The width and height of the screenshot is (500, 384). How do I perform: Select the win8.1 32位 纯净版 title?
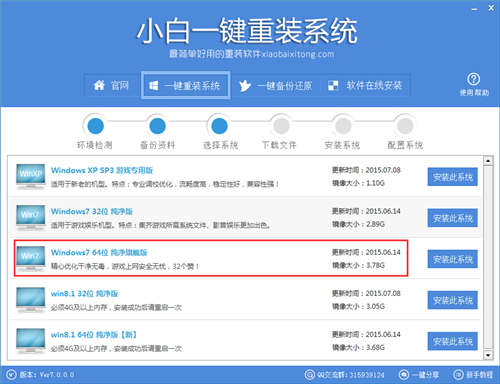click(84, 294)
